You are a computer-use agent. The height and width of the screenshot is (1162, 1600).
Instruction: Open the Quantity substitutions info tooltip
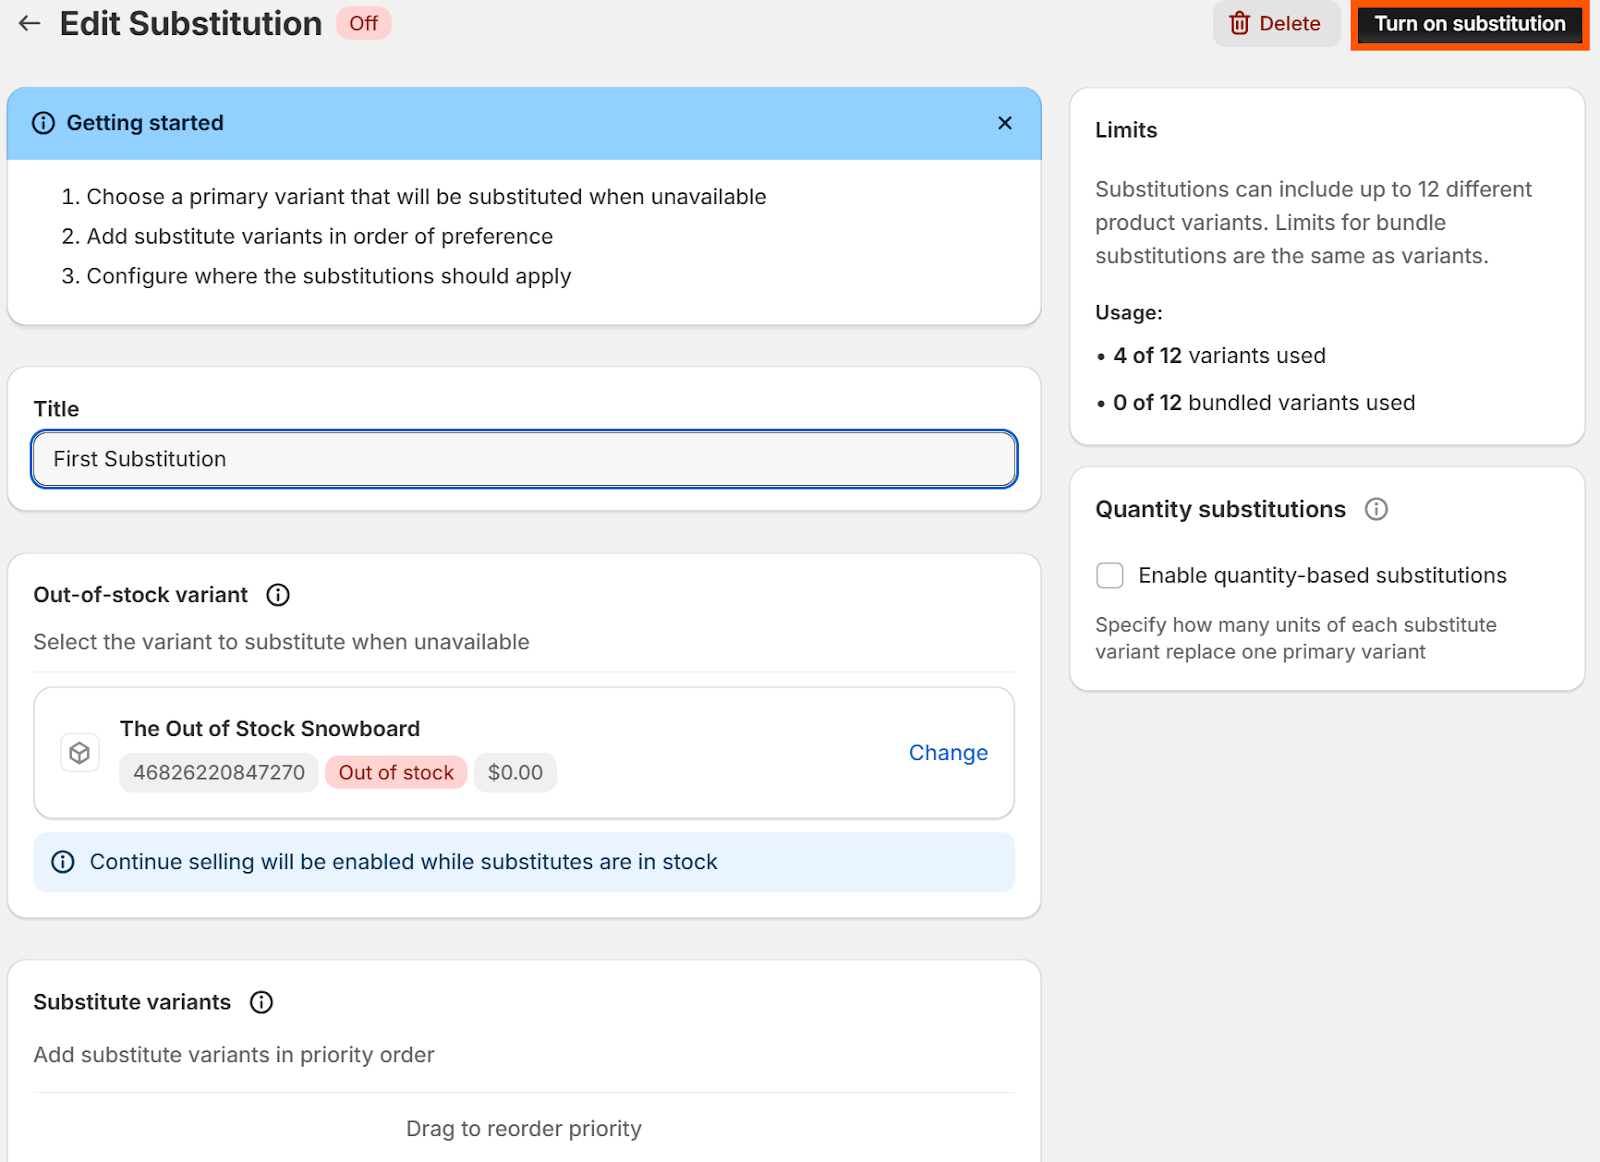(x=1376, y=509)
